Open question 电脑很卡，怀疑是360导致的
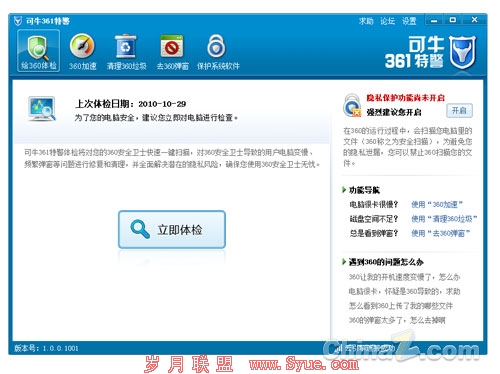The width and height of the screenshot is (500, 374). tap(404, 291)
